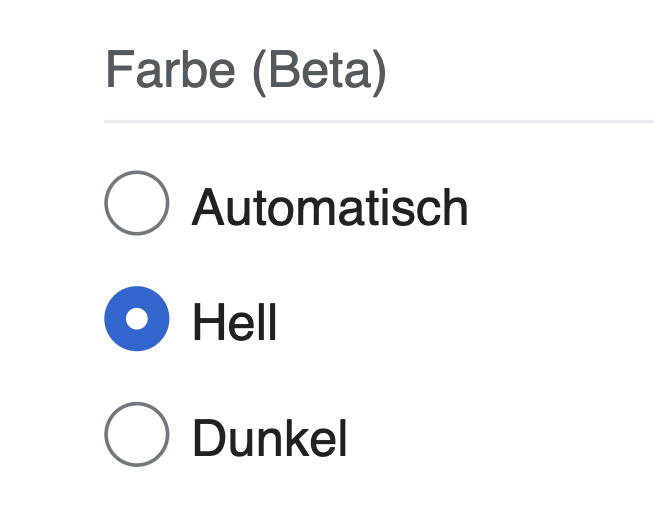Pick the word Hell under Farbe
This screenshot has width=654, height=524.
point(234,323)
